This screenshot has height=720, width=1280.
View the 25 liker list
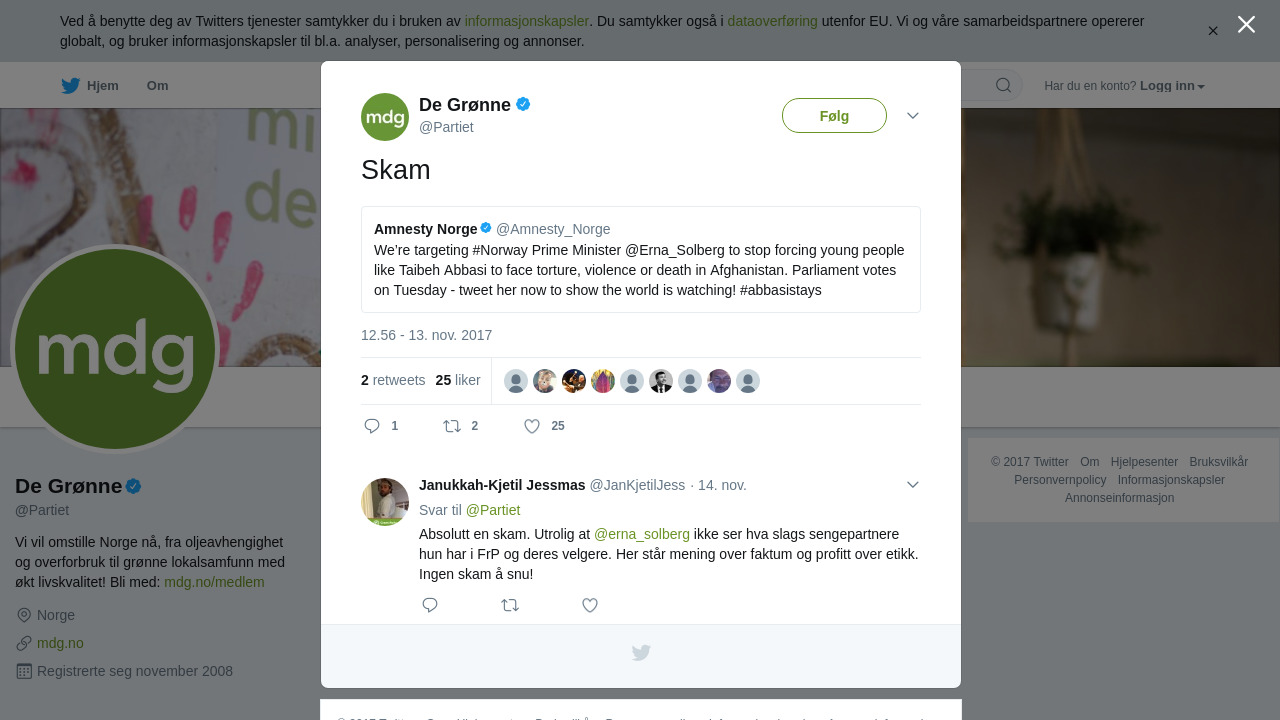(x=458, y=381)
